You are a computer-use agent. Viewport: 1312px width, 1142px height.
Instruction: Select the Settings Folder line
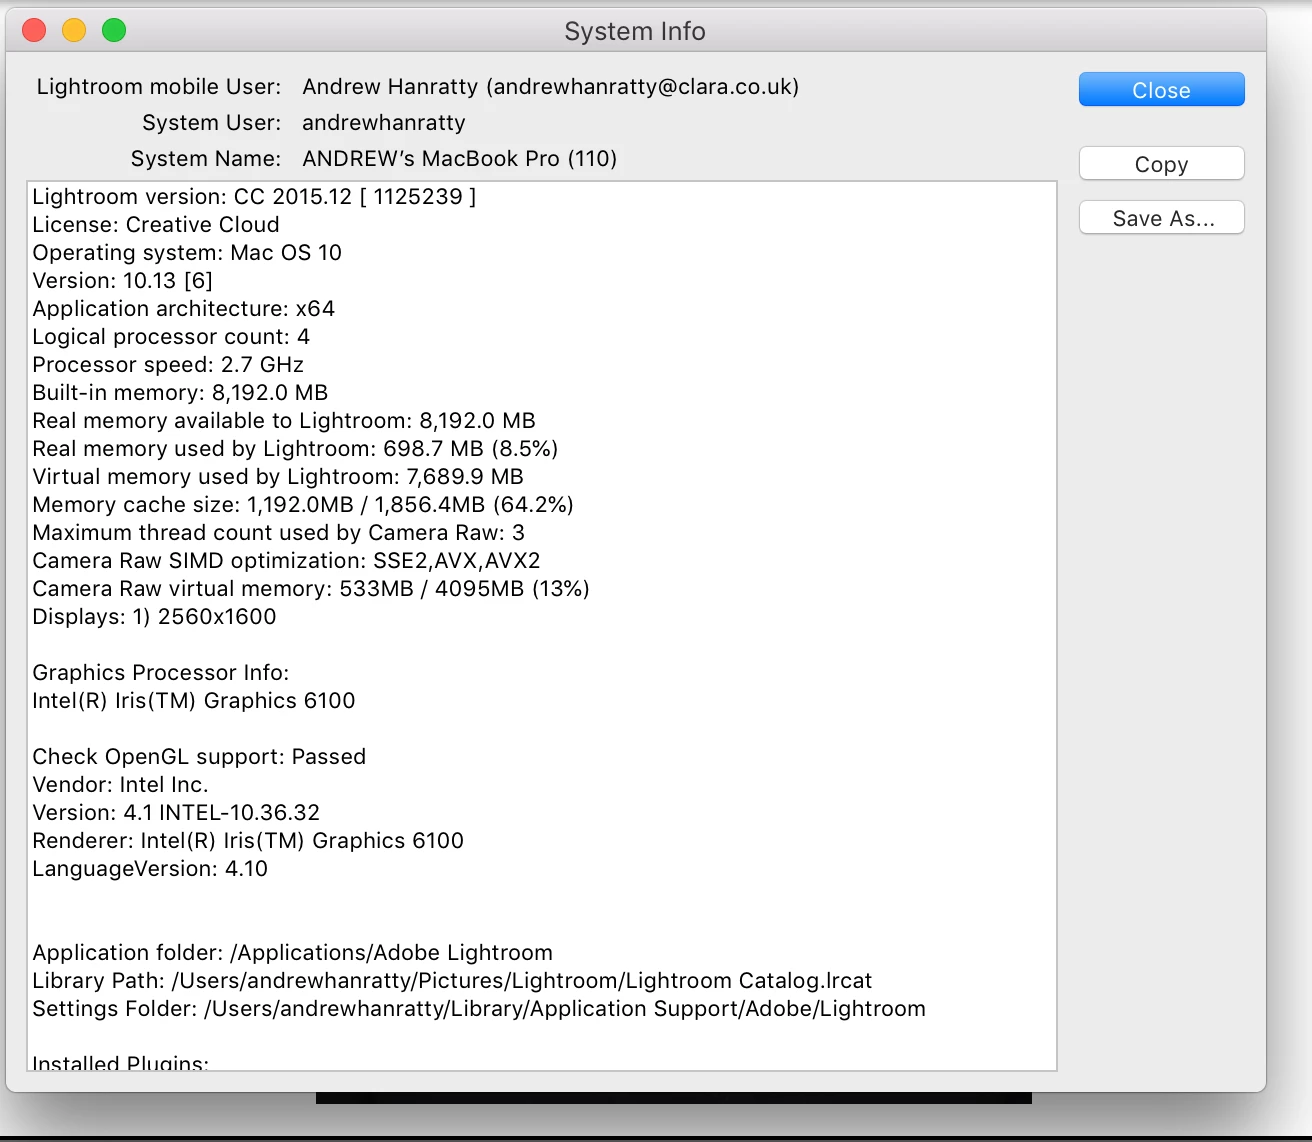(x=479, y=1008)
